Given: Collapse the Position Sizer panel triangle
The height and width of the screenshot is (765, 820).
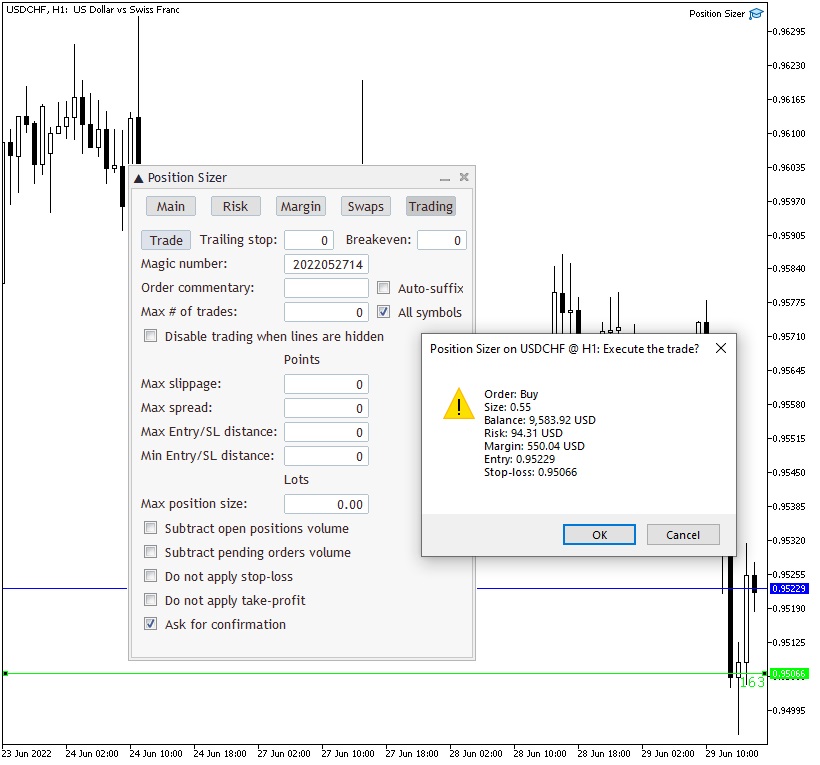Looking at the screenshot, I should point(139,178).
